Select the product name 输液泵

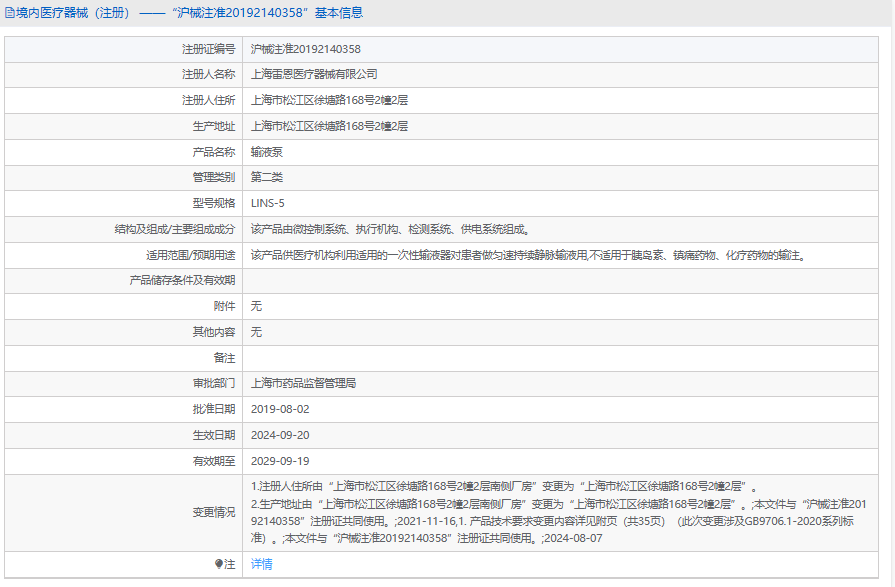pos(267,152)
